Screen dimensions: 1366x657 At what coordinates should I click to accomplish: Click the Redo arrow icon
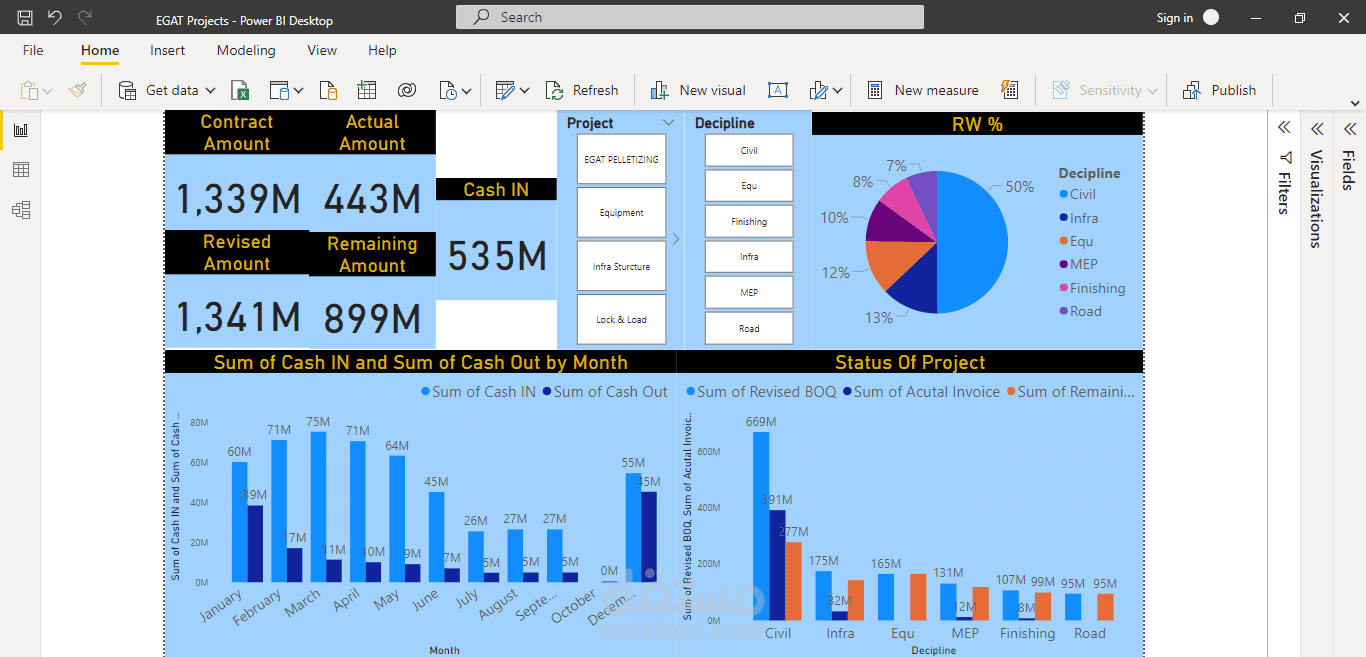pyautogui.click(x=85, y=17)
